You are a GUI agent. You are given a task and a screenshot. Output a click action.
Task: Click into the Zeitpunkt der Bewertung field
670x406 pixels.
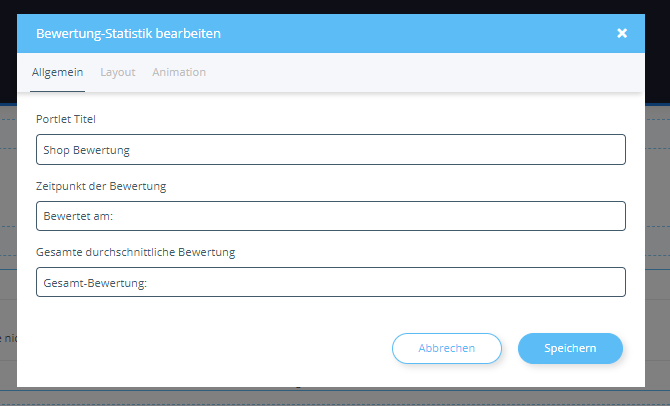331,216
